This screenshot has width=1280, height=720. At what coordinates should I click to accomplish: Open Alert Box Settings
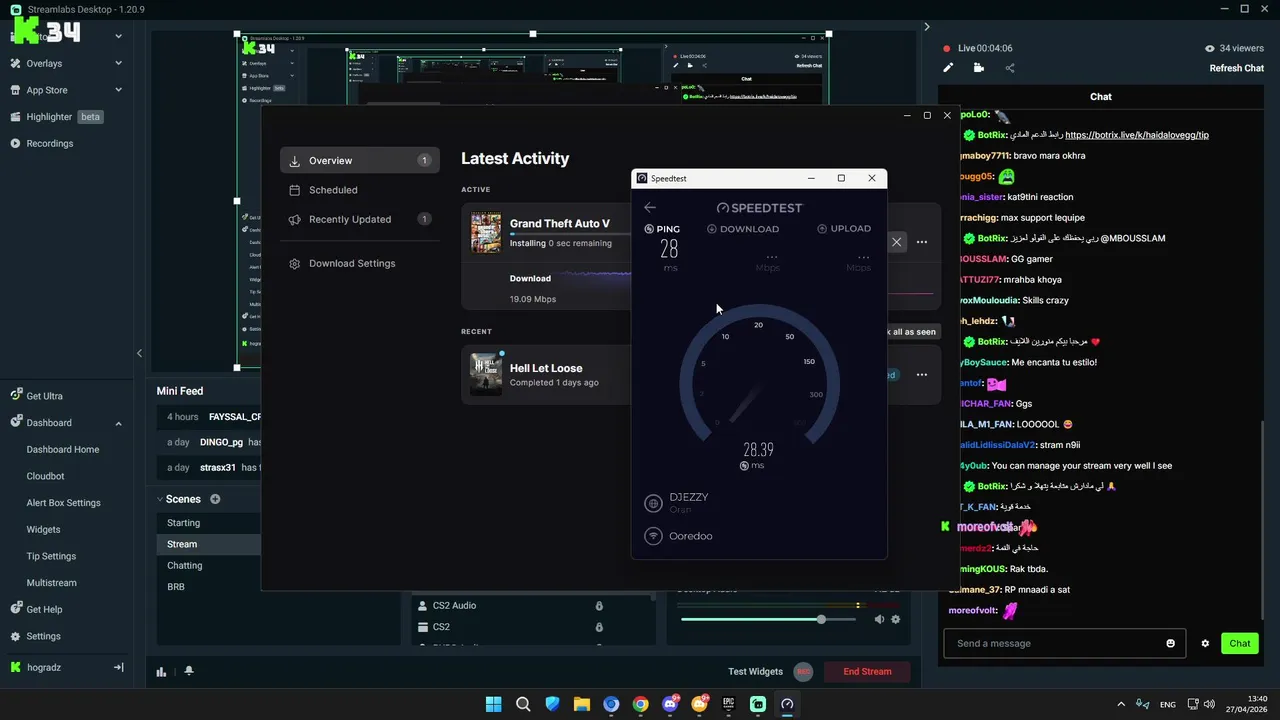click(x=63, y=503)
